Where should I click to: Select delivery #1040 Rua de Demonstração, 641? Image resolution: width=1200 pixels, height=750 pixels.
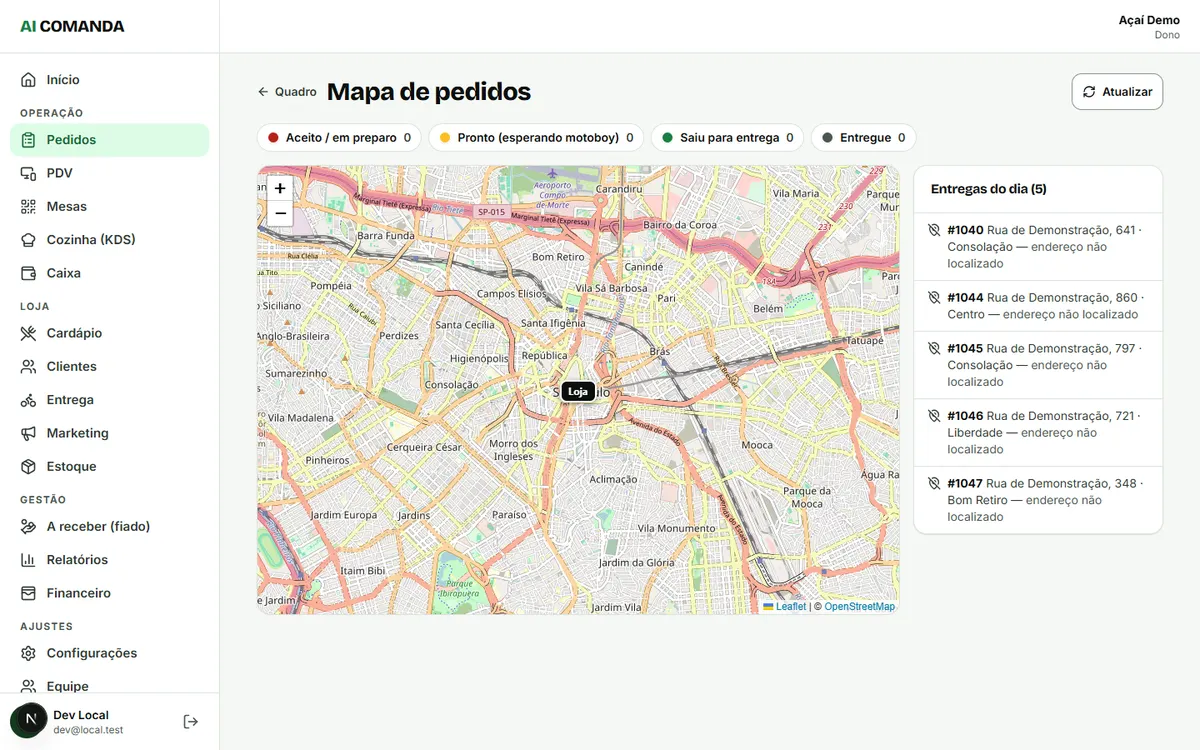coord(1038,247)
